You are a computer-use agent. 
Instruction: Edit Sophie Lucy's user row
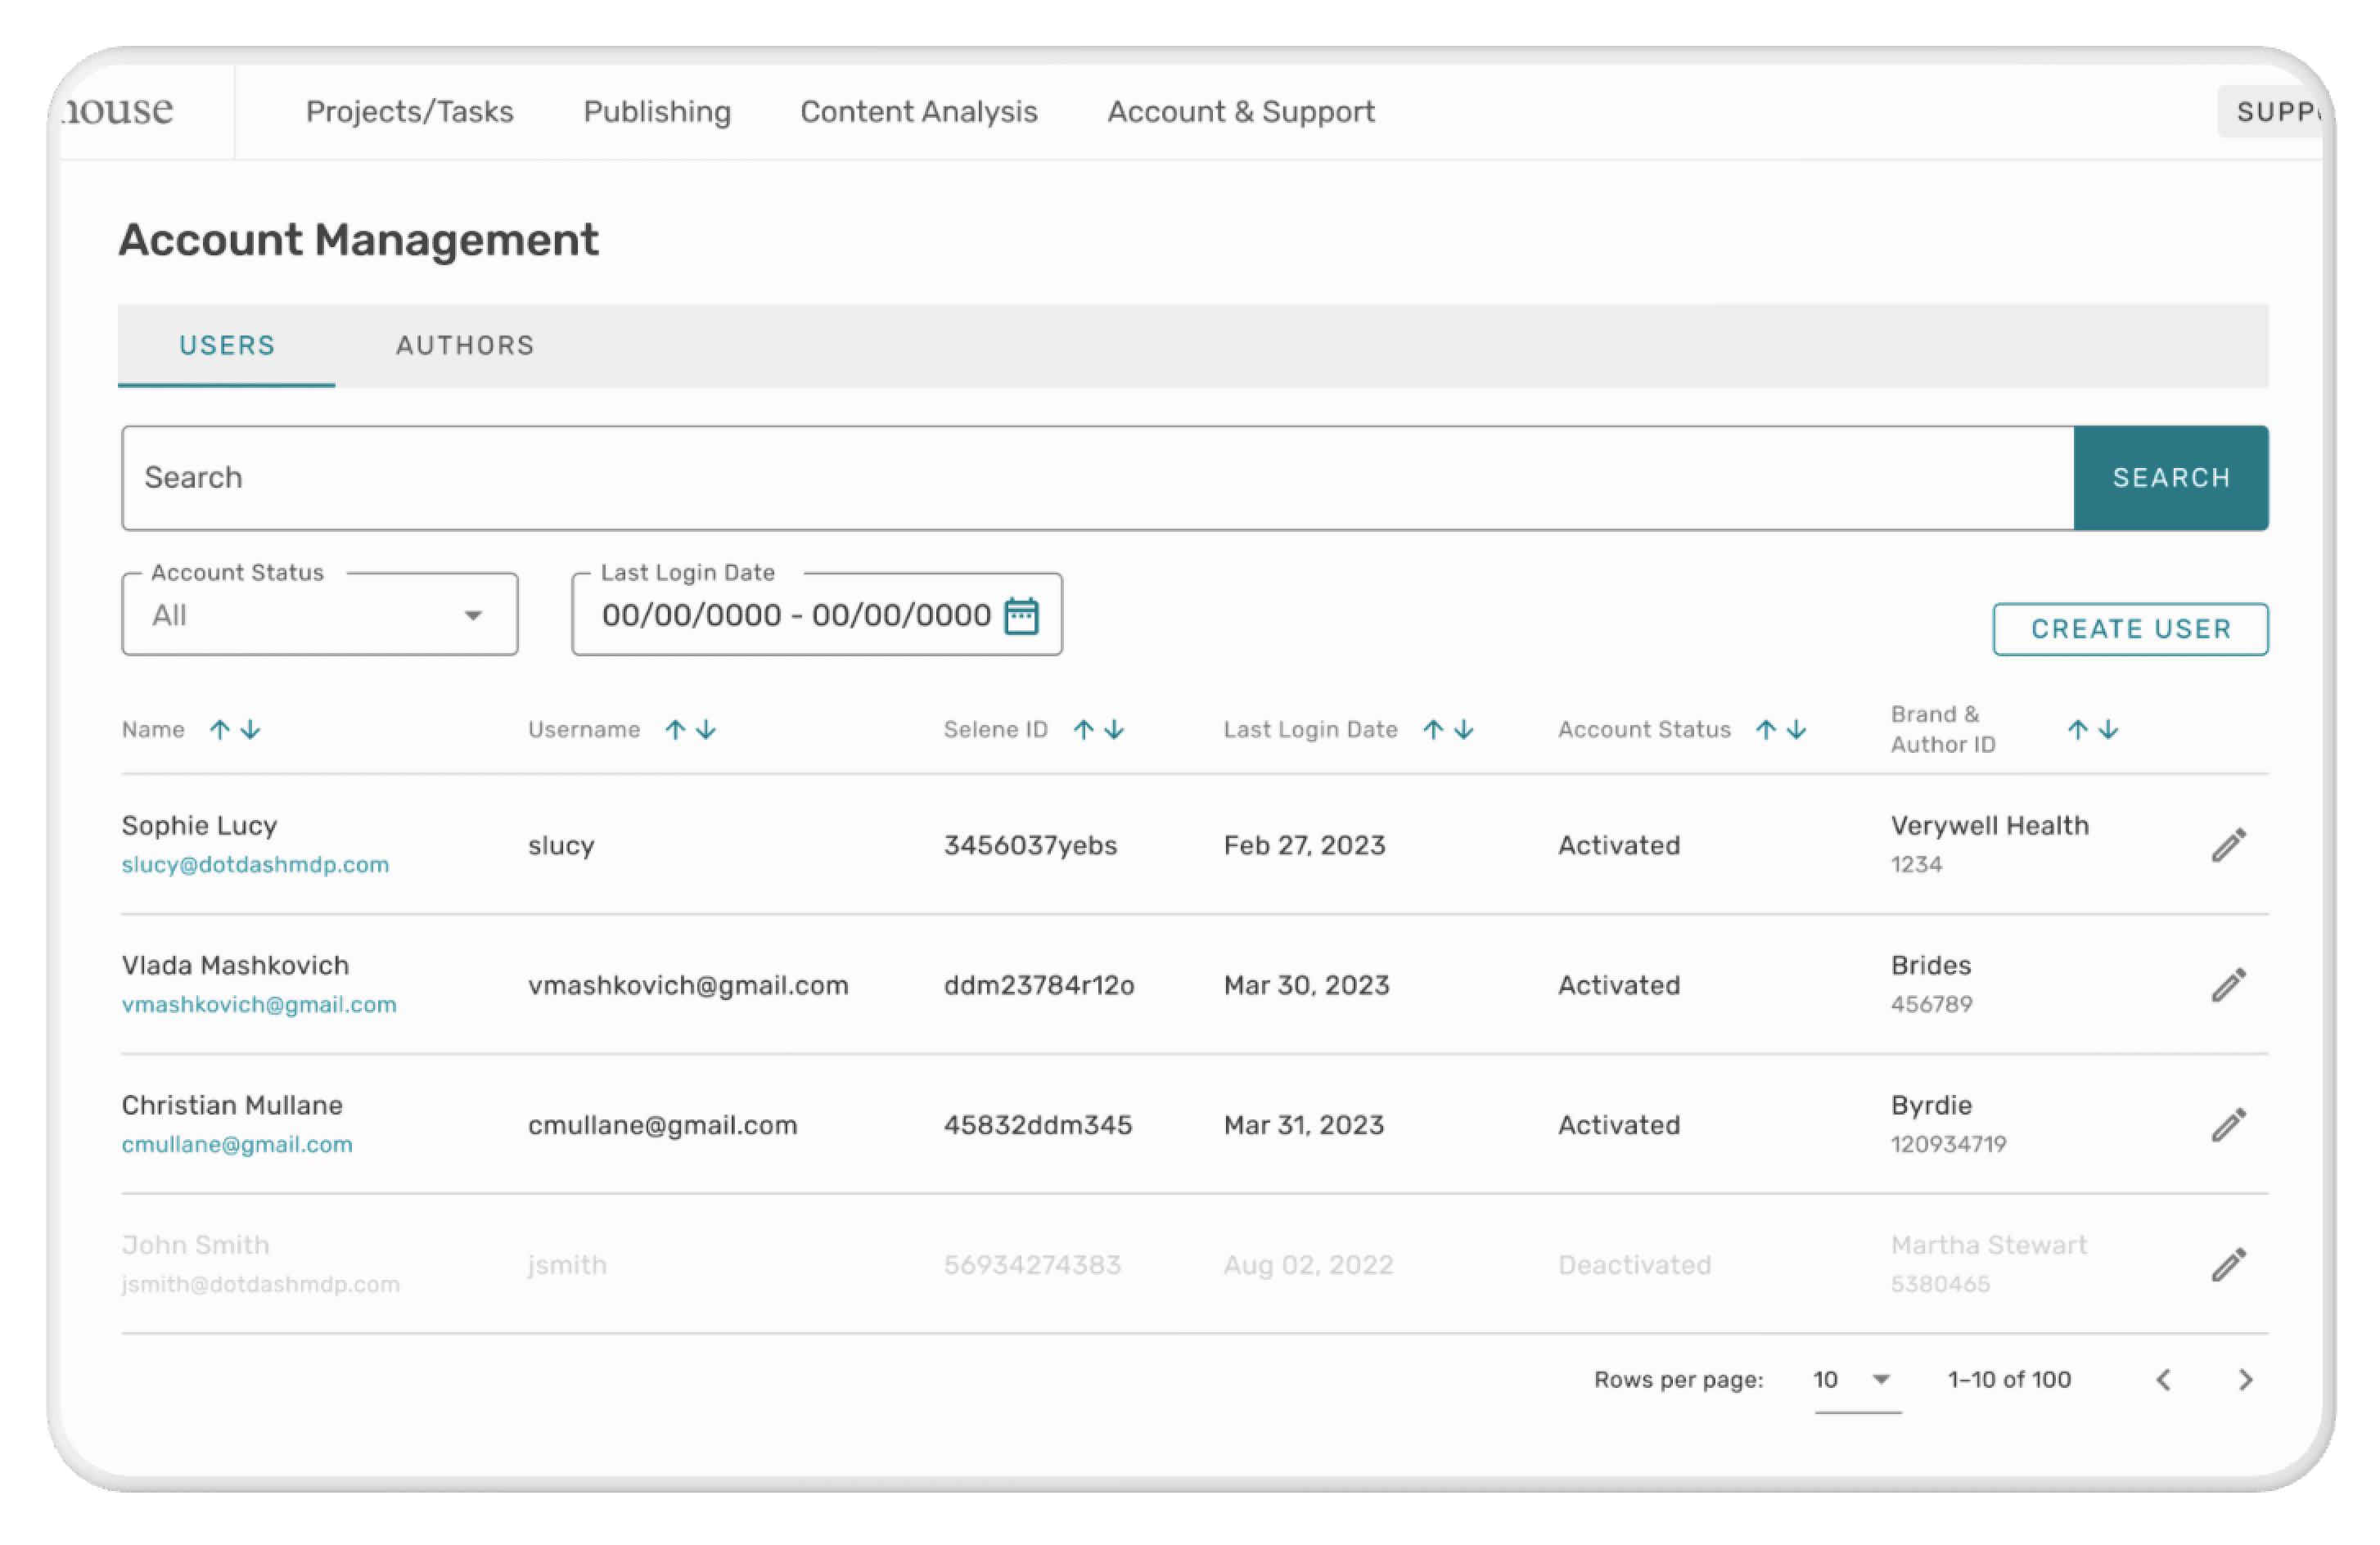(x=2228, y=845)
